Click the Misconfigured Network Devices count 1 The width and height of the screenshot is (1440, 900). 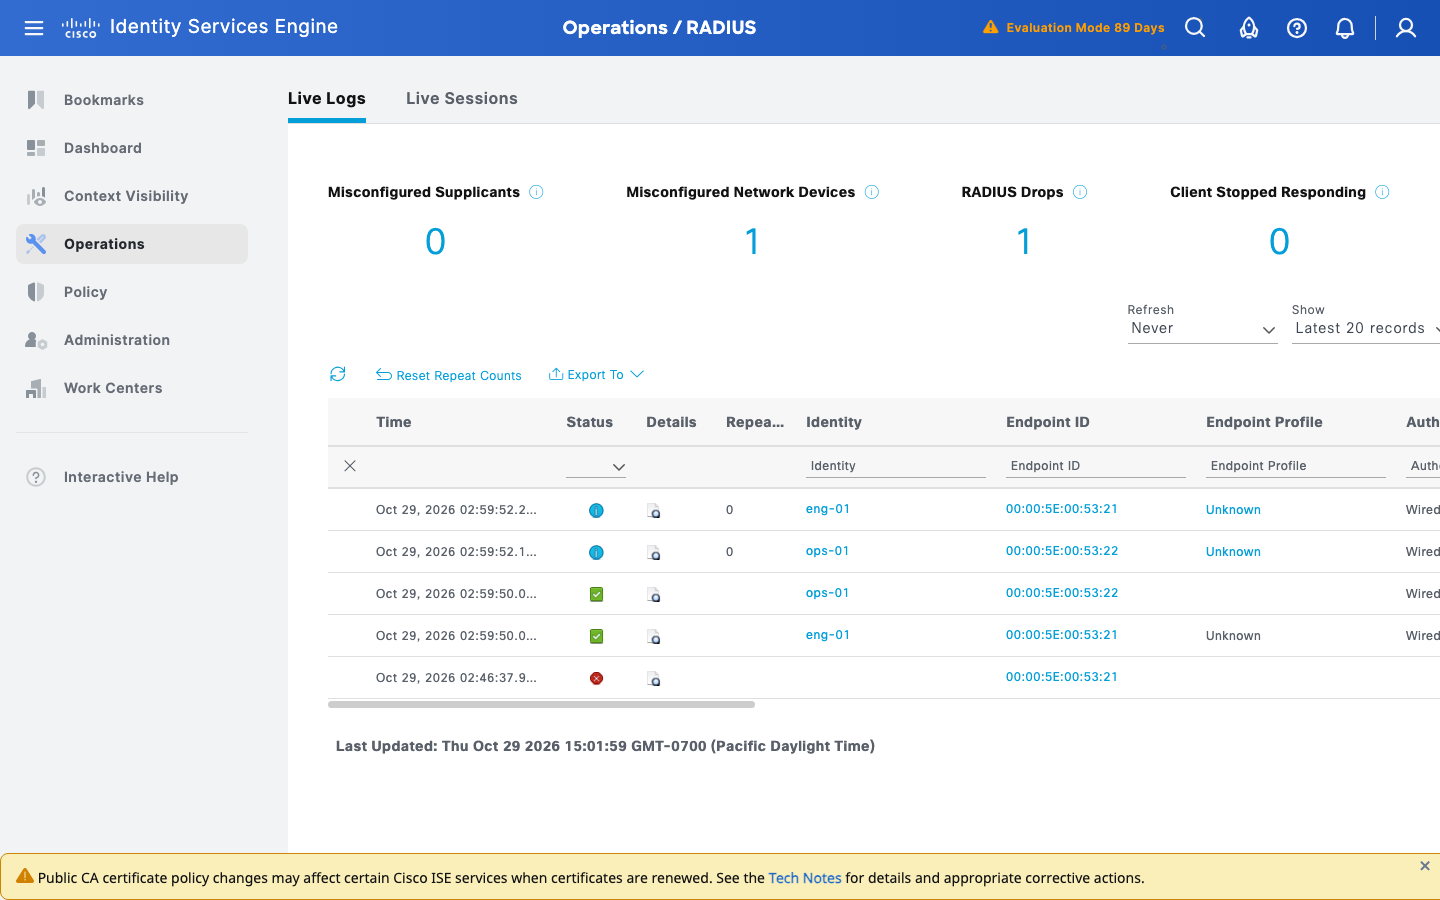753,241
